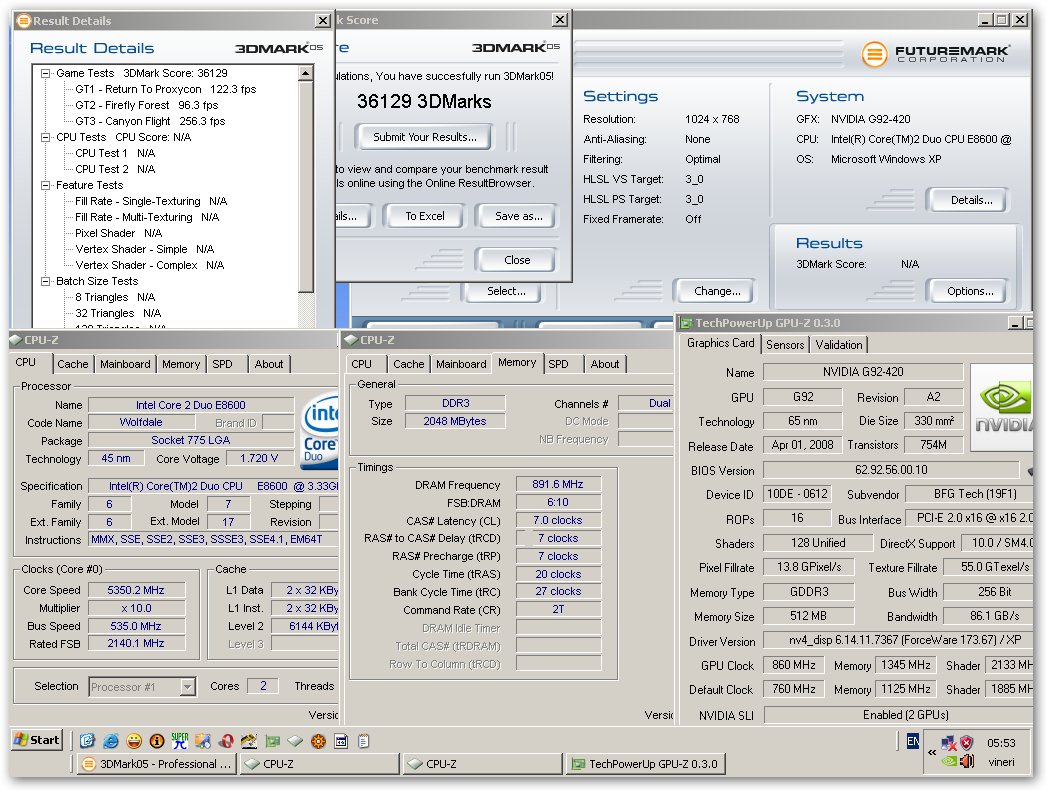The image size is (1047, 791).
Task: Click the GPU-Z BIOS Version field
Action: pos(891,470)
